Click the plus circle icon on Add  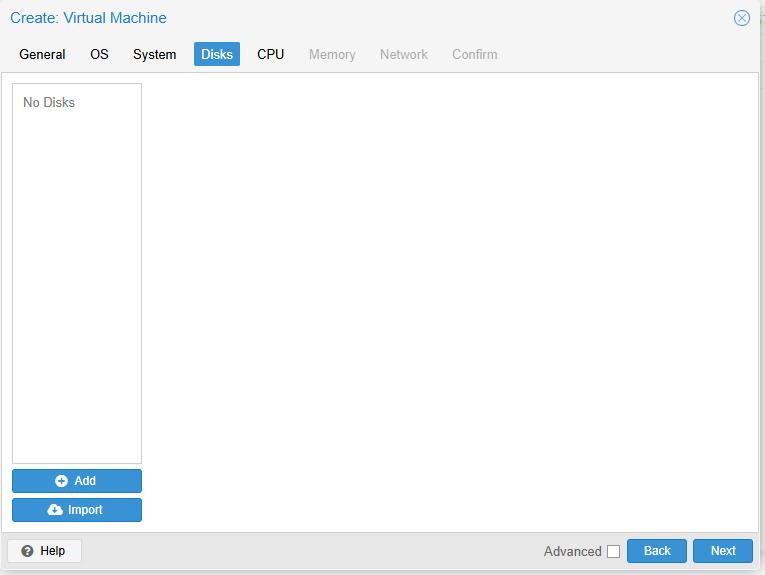click(61, 481)
